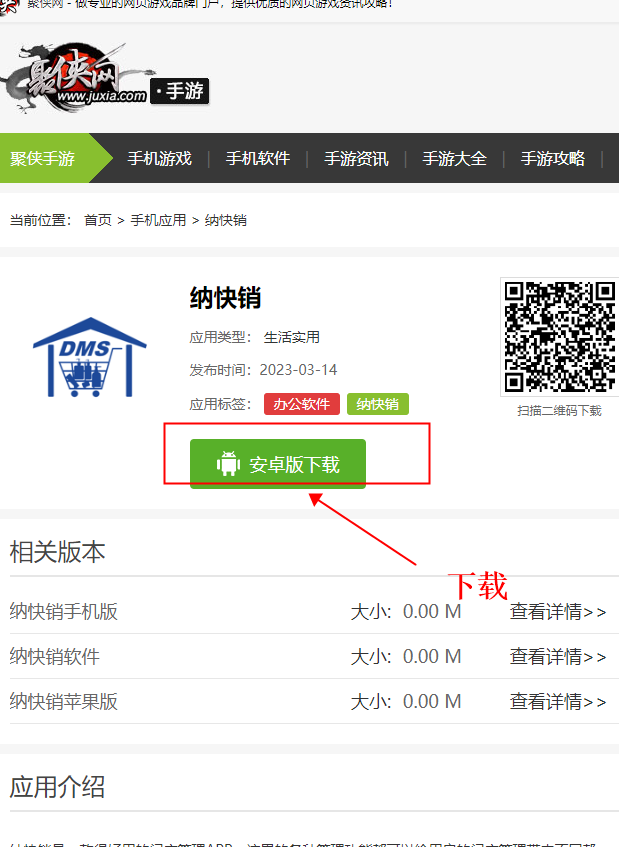This screenshot has width=619, height=847.
Task: View 查看详情 for 纳快销苹果版
Action: pyautogui.click(x=558, y=701)
